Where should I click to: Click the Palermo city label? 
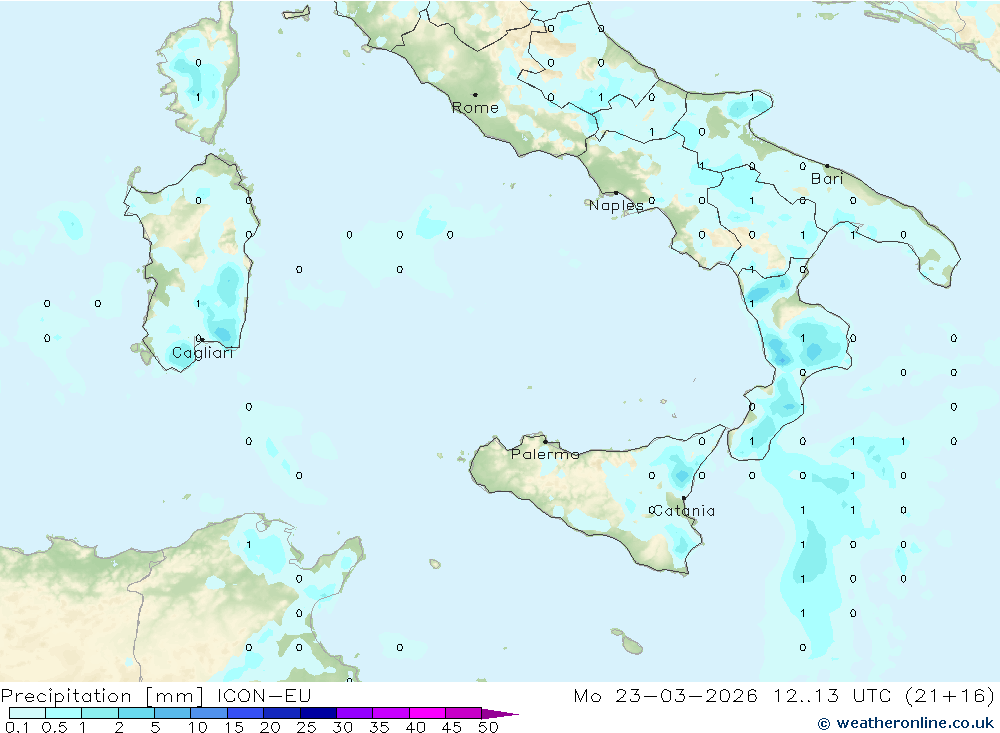545,454
